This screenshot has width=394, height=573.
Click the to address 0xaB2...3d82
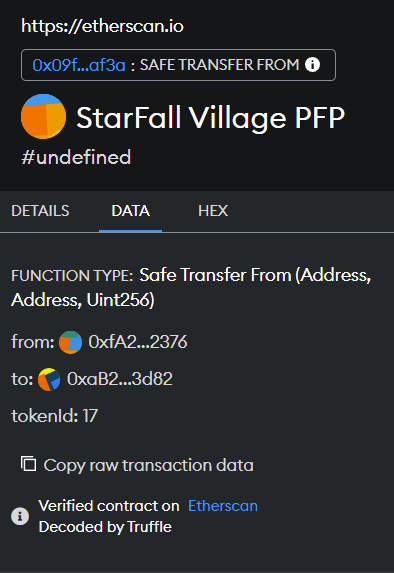pos(120,379)
